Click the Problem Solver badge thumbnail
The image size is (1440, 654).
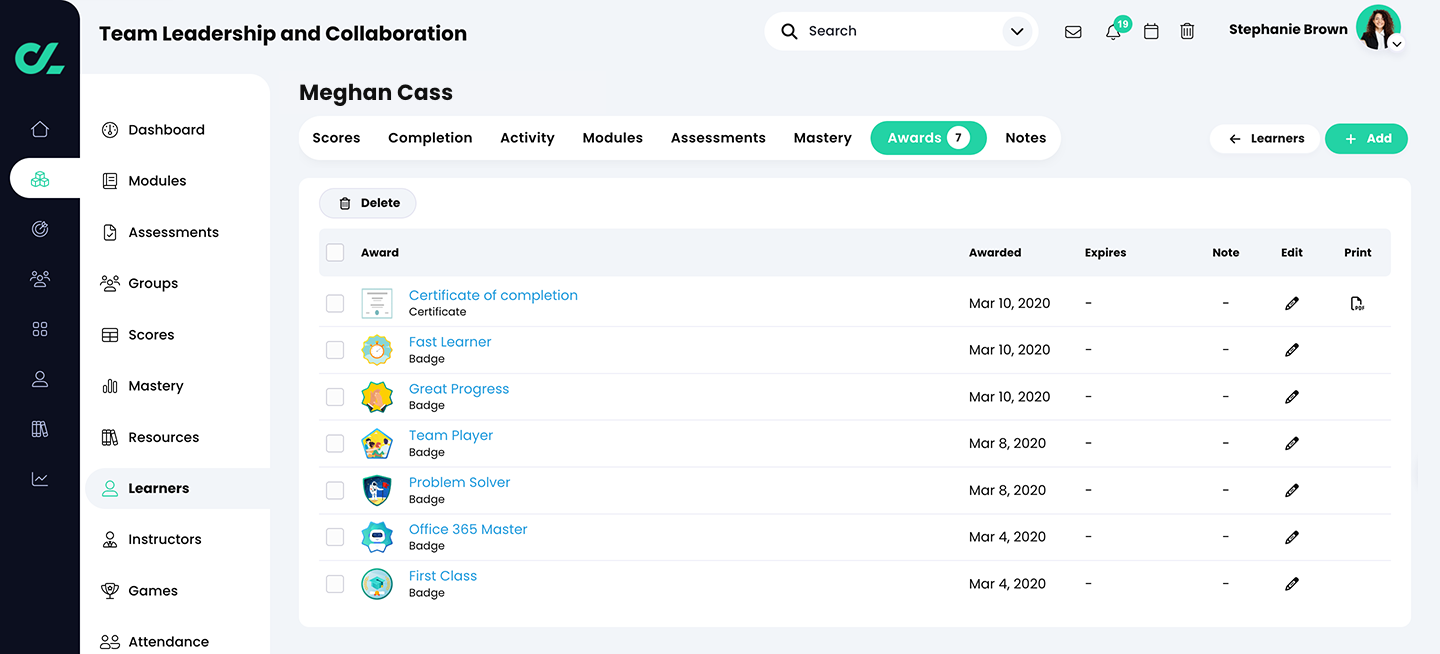[377, 490]
